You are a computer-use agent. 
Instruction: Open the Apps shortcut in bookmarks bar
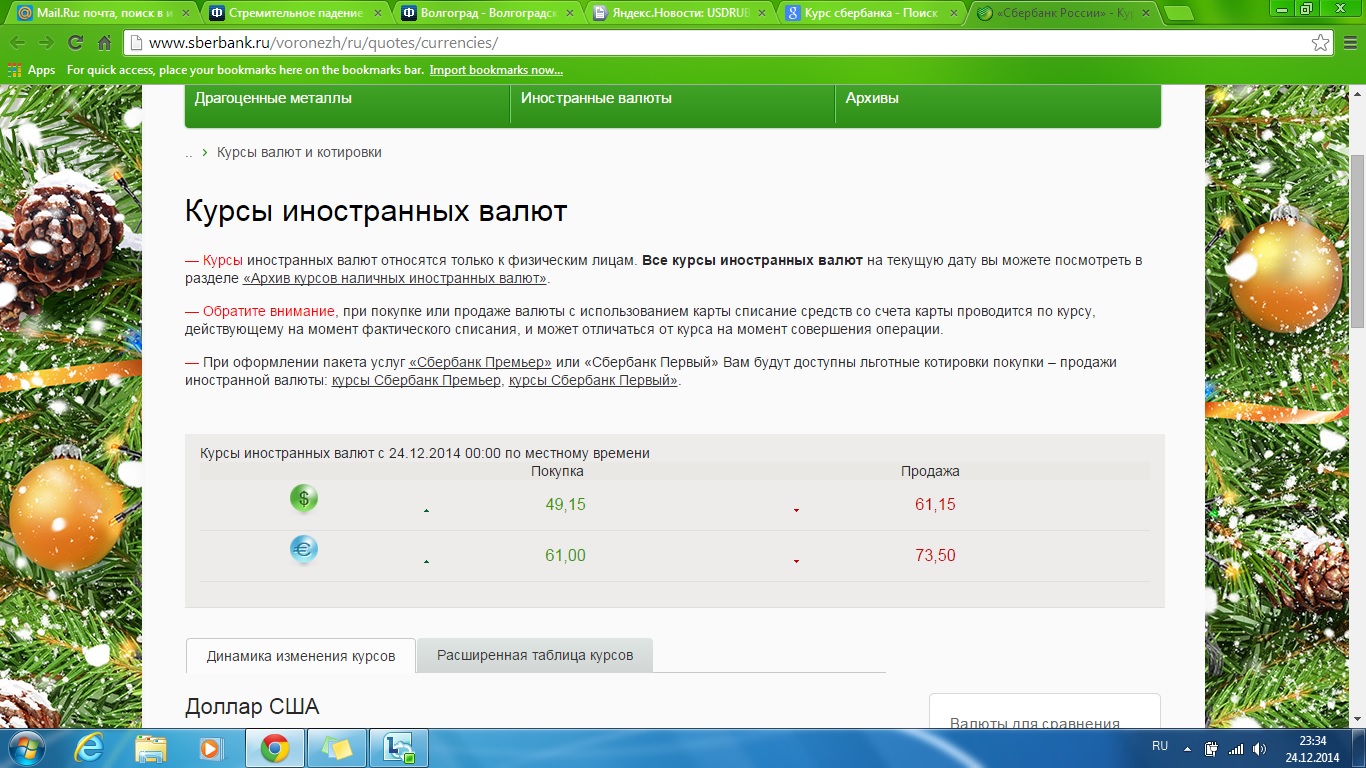31,70
